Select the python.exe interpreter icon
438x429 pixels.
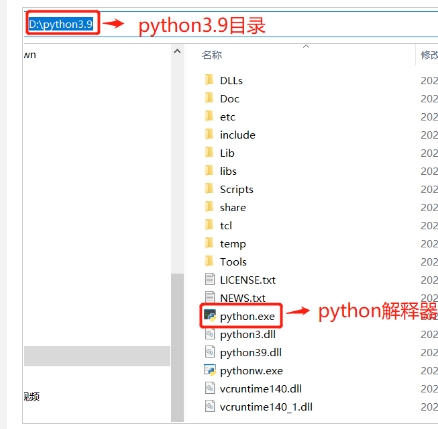(x=210, y=315)
